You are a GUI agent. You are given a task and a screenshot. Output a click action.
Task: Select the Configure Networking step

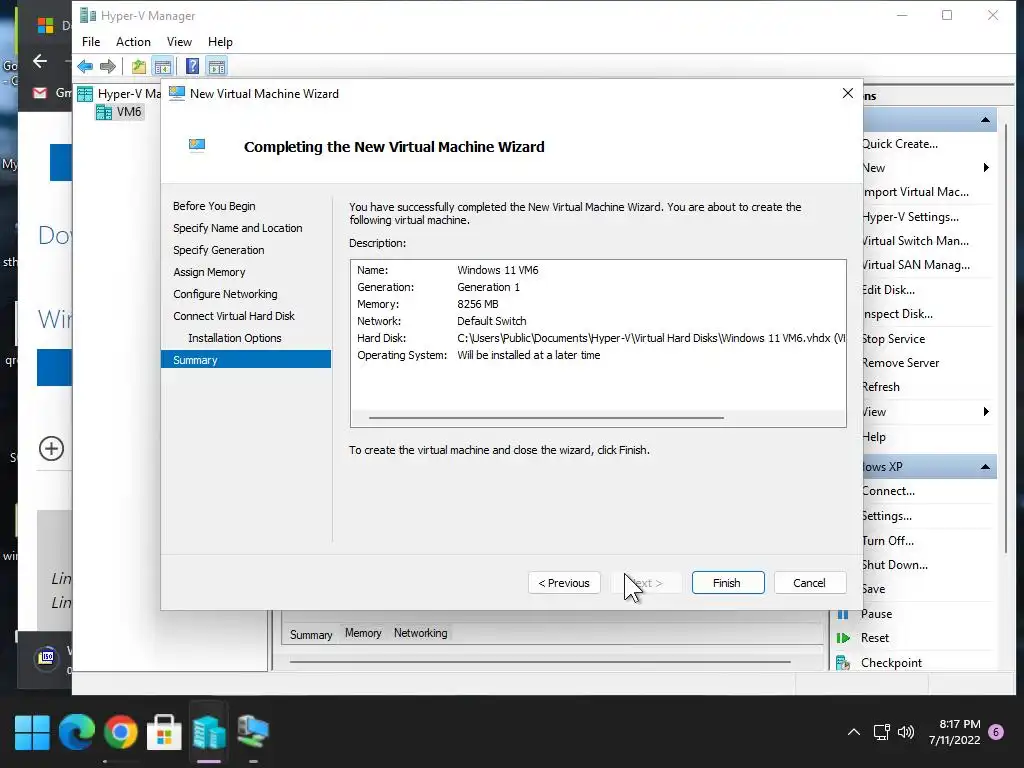point(225,295)
